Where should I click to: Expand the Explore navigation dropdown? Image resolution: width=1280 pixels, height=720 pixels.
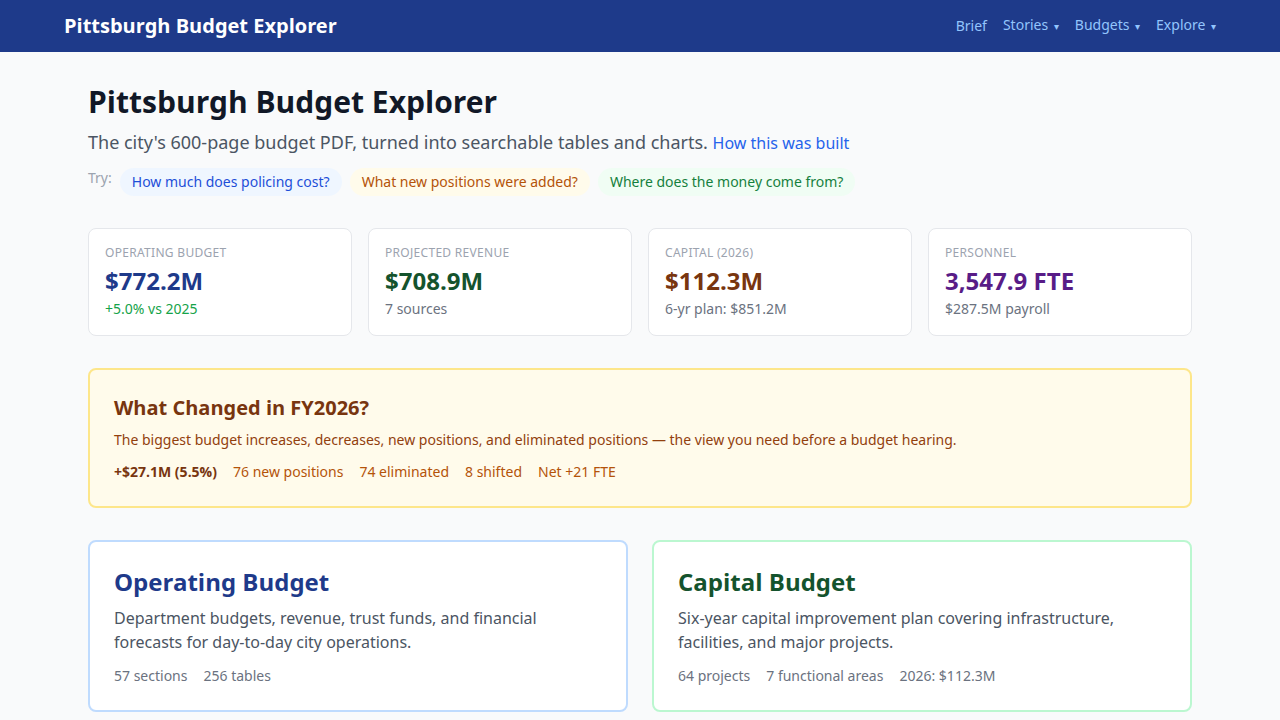coord(1186,25)
